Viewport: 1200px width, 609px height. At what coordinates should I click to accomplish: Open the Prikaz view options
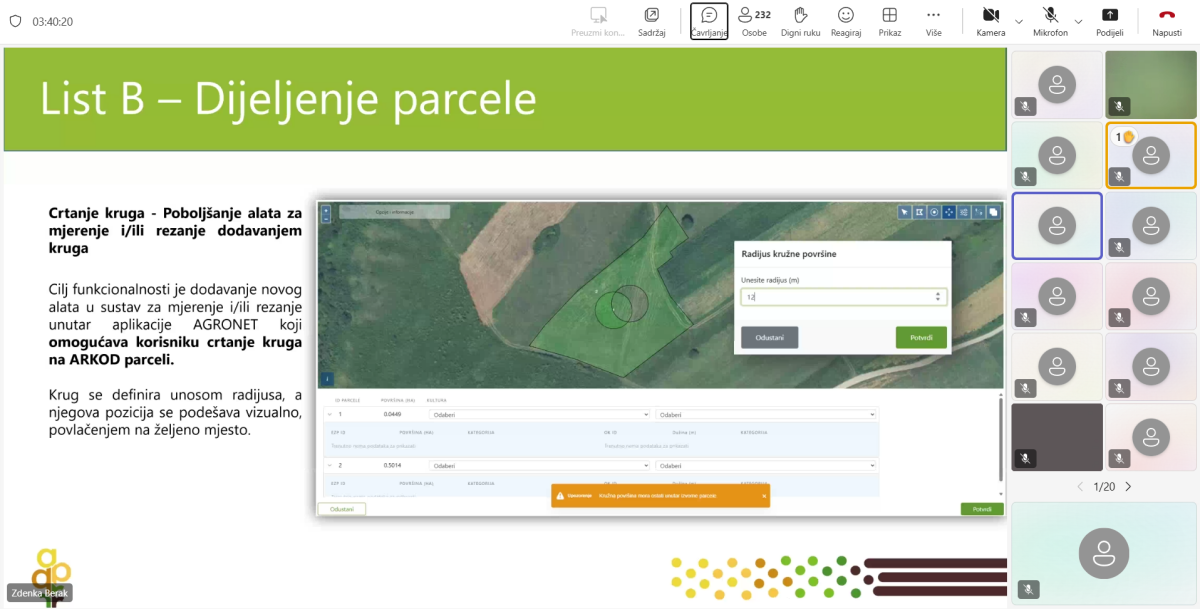pos(889,21)
